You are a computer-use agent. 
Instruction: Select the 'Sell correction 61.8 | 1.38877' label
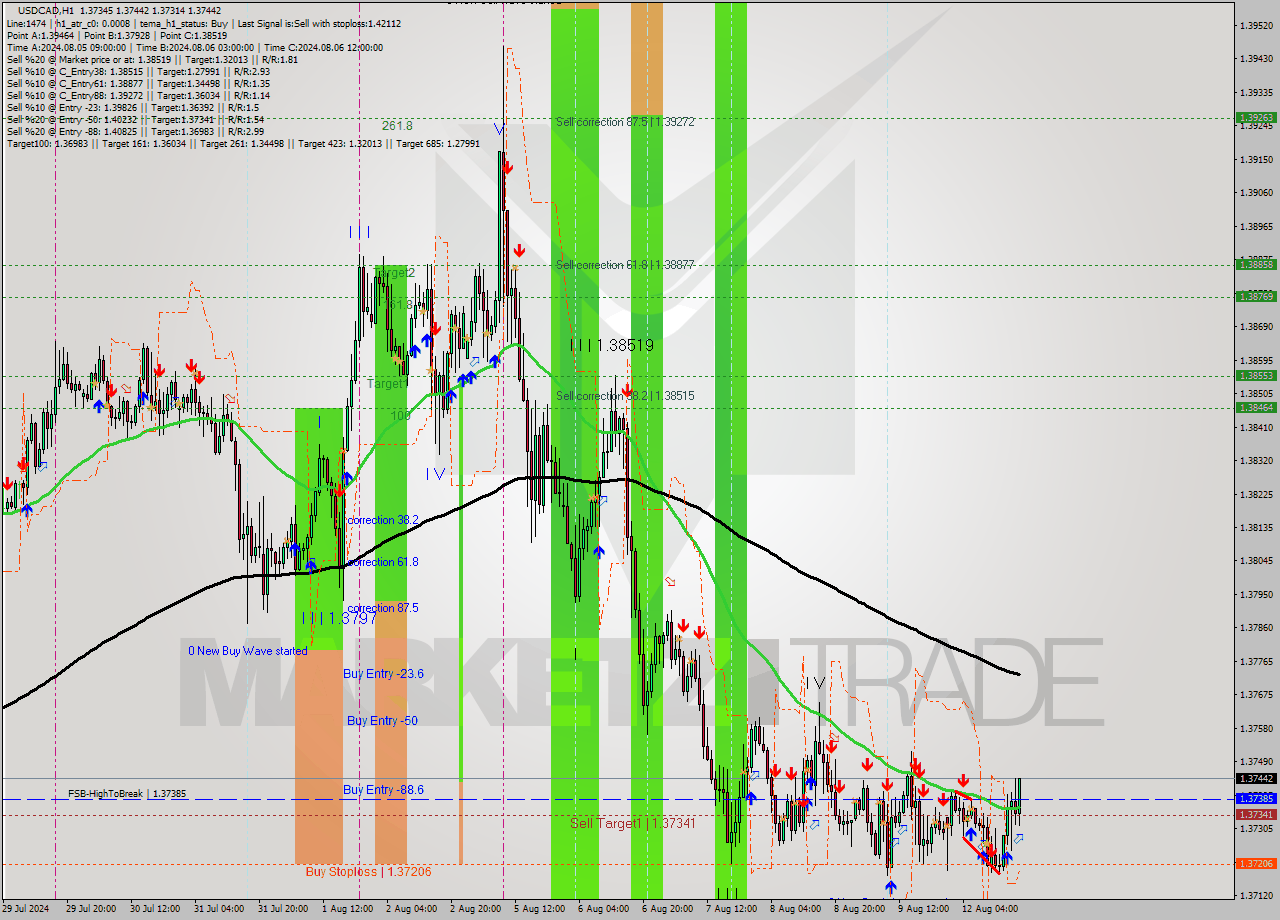625,265
